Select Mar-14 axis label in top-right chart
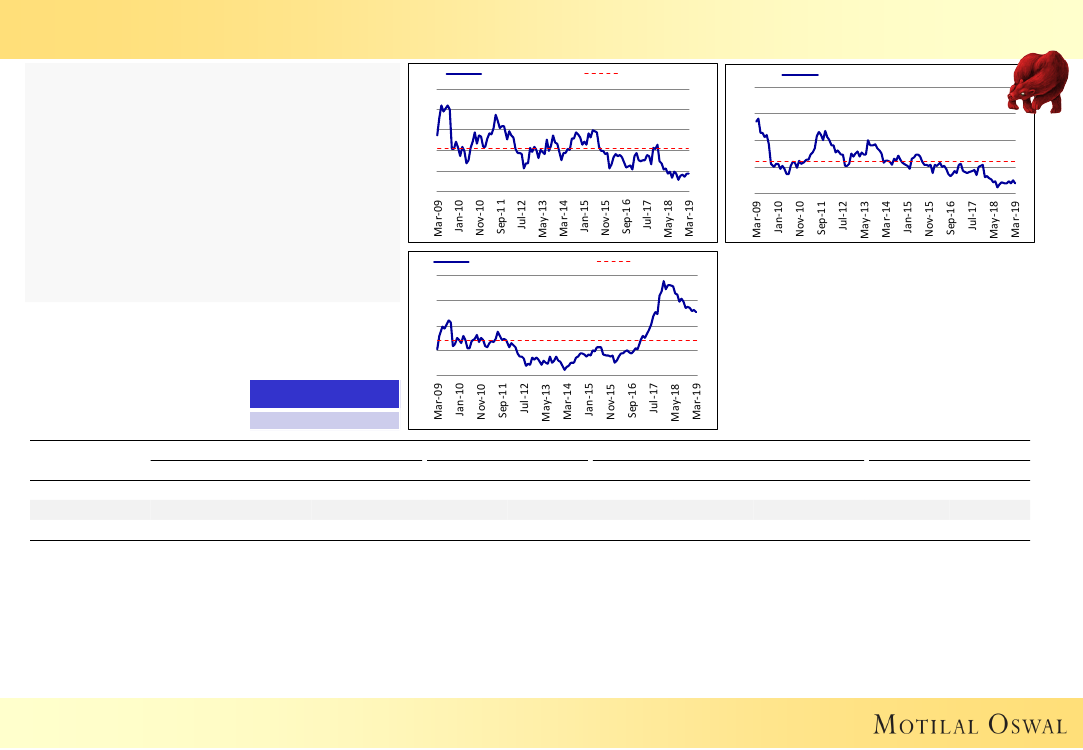 (x=886, y=218)
